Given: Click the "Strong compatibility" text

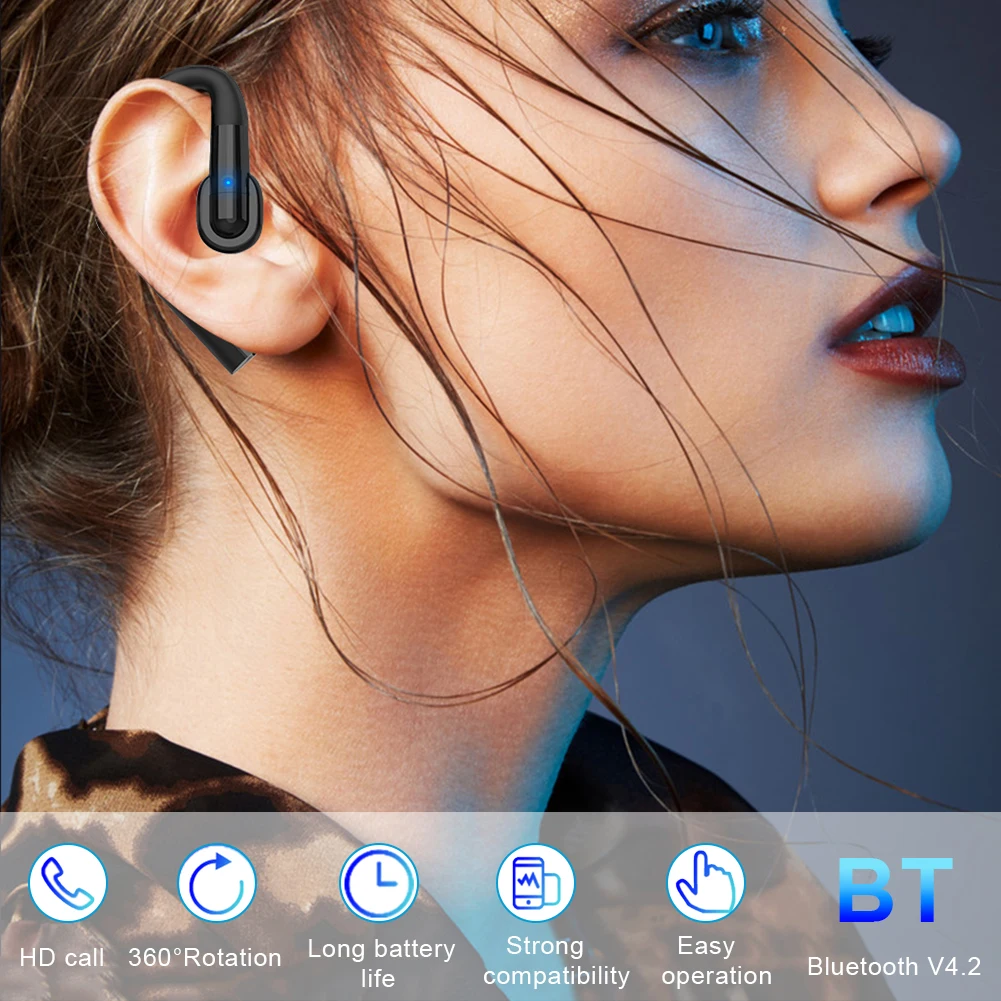Looking at the screenshot, I should [x=556, y=961].
